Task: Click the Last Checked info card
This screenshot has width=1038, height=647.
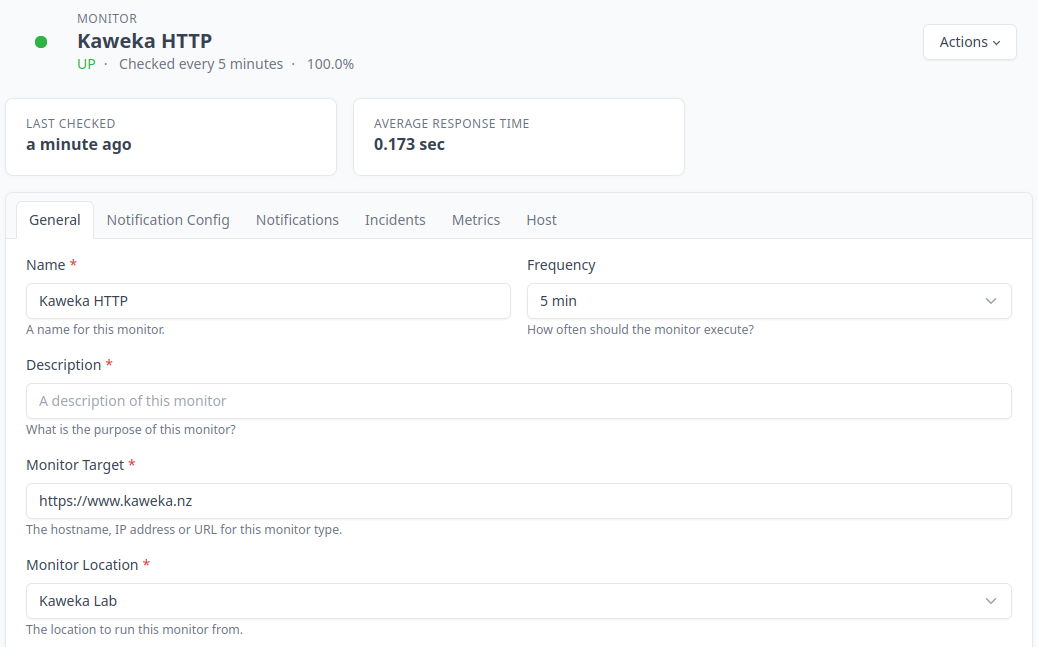Action: 171,137
